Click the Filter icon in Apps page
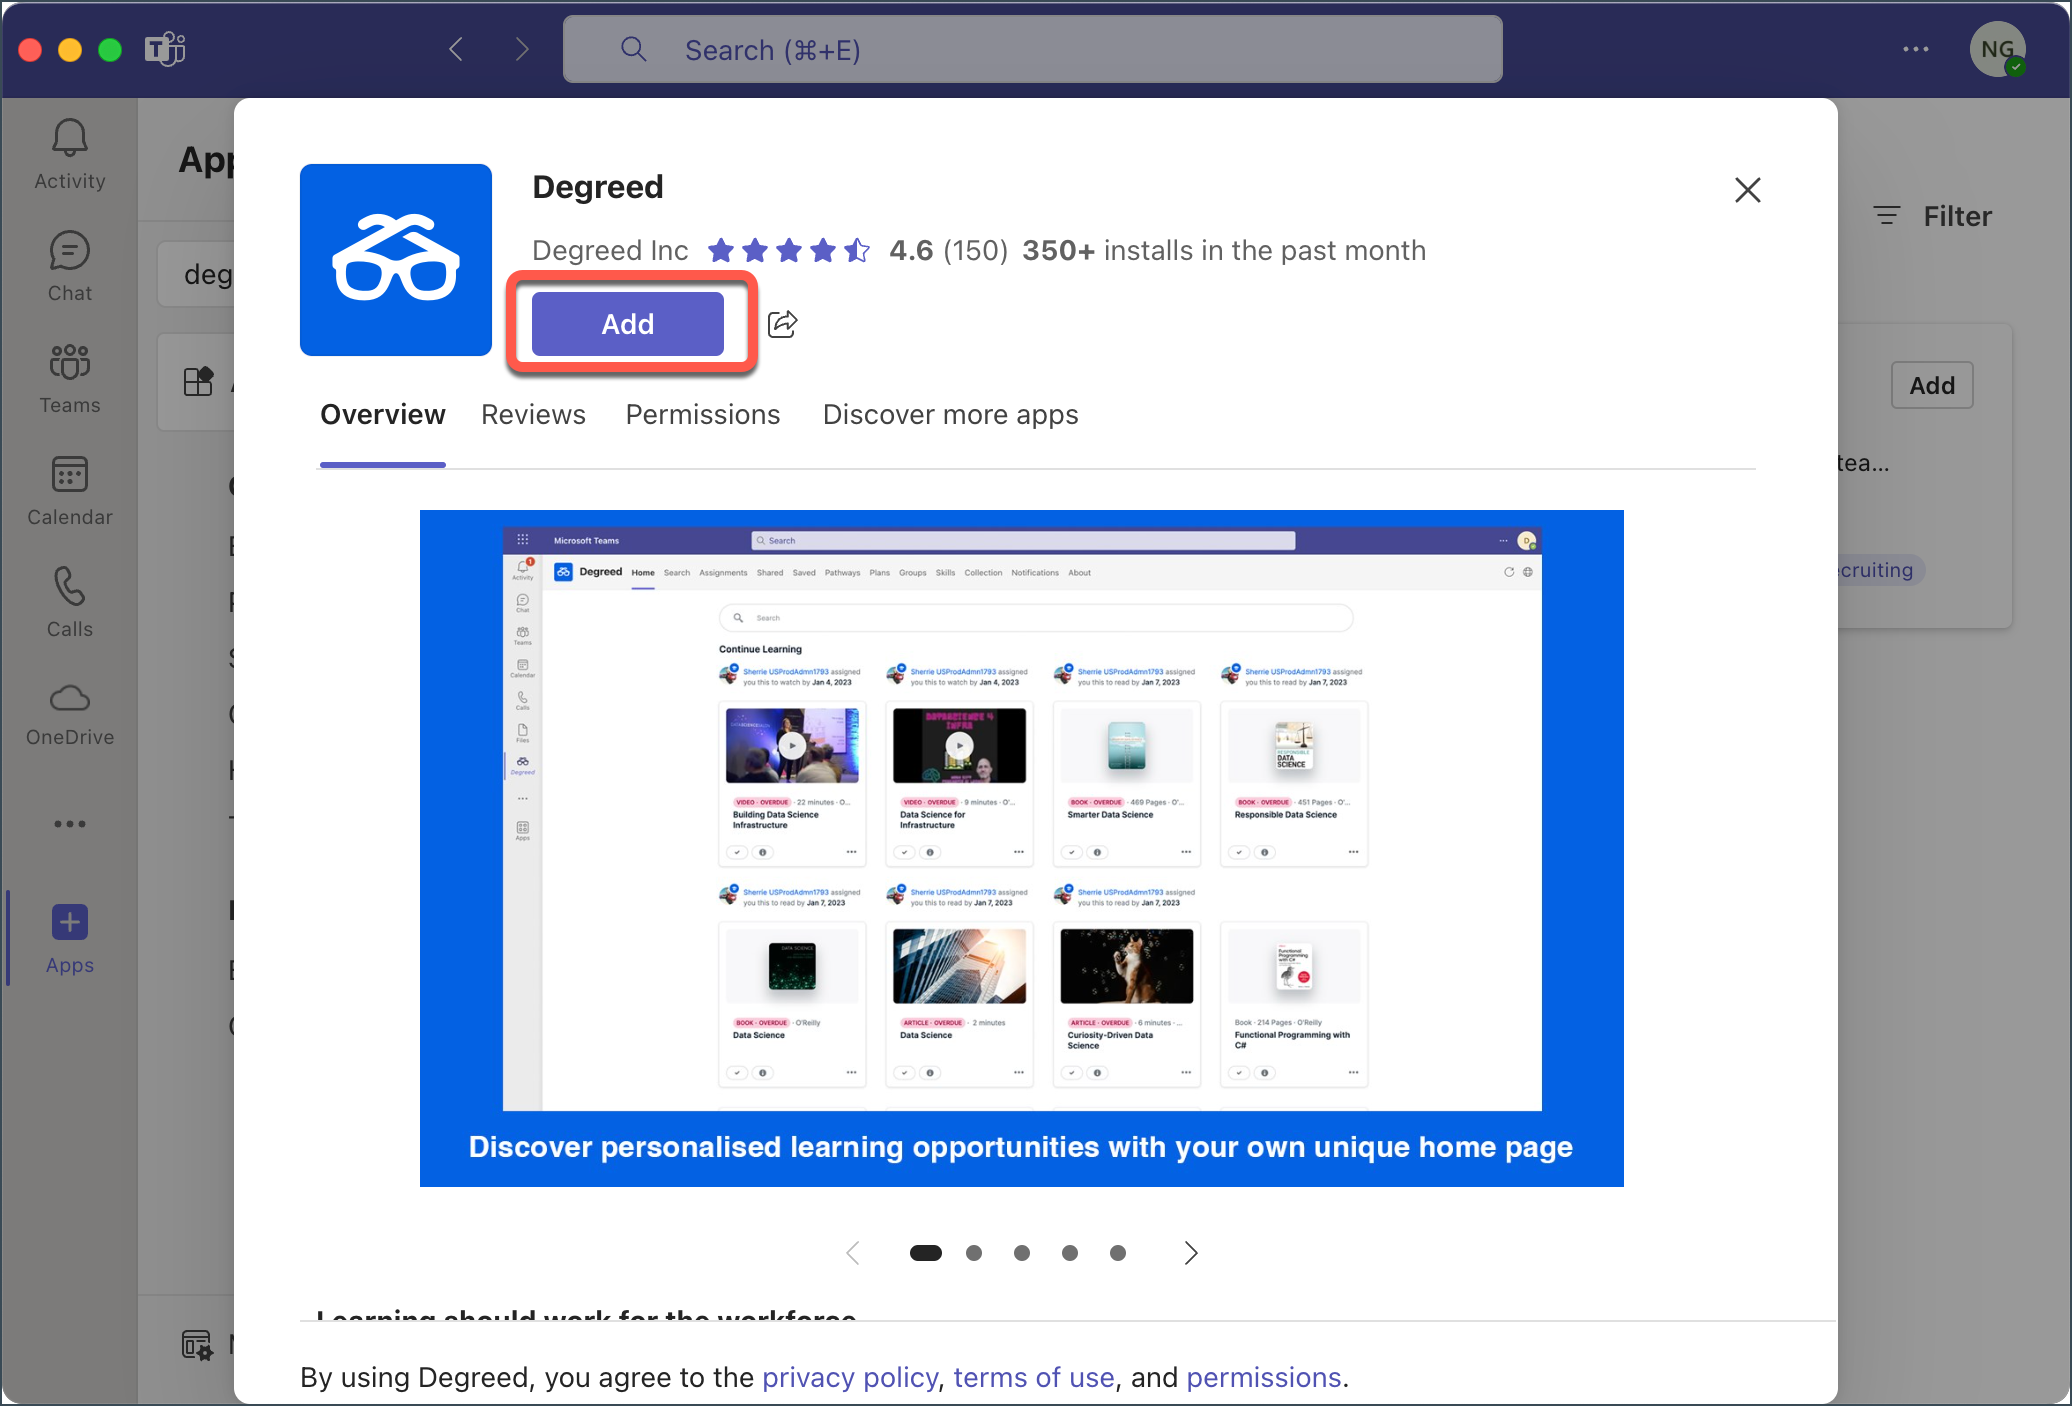Screen dimensions: 2072x1406 pyautogui.click(x=1886, y=216)
